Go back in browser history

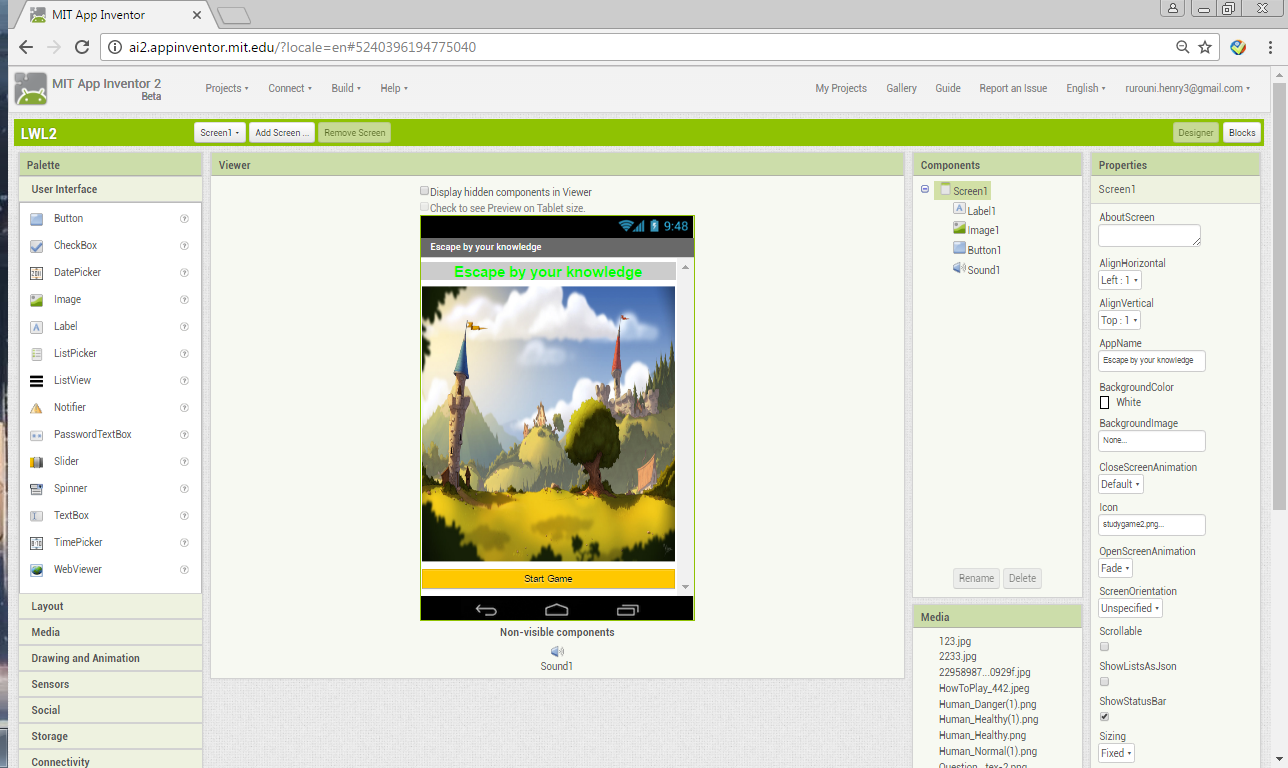[x=26, y=47]
